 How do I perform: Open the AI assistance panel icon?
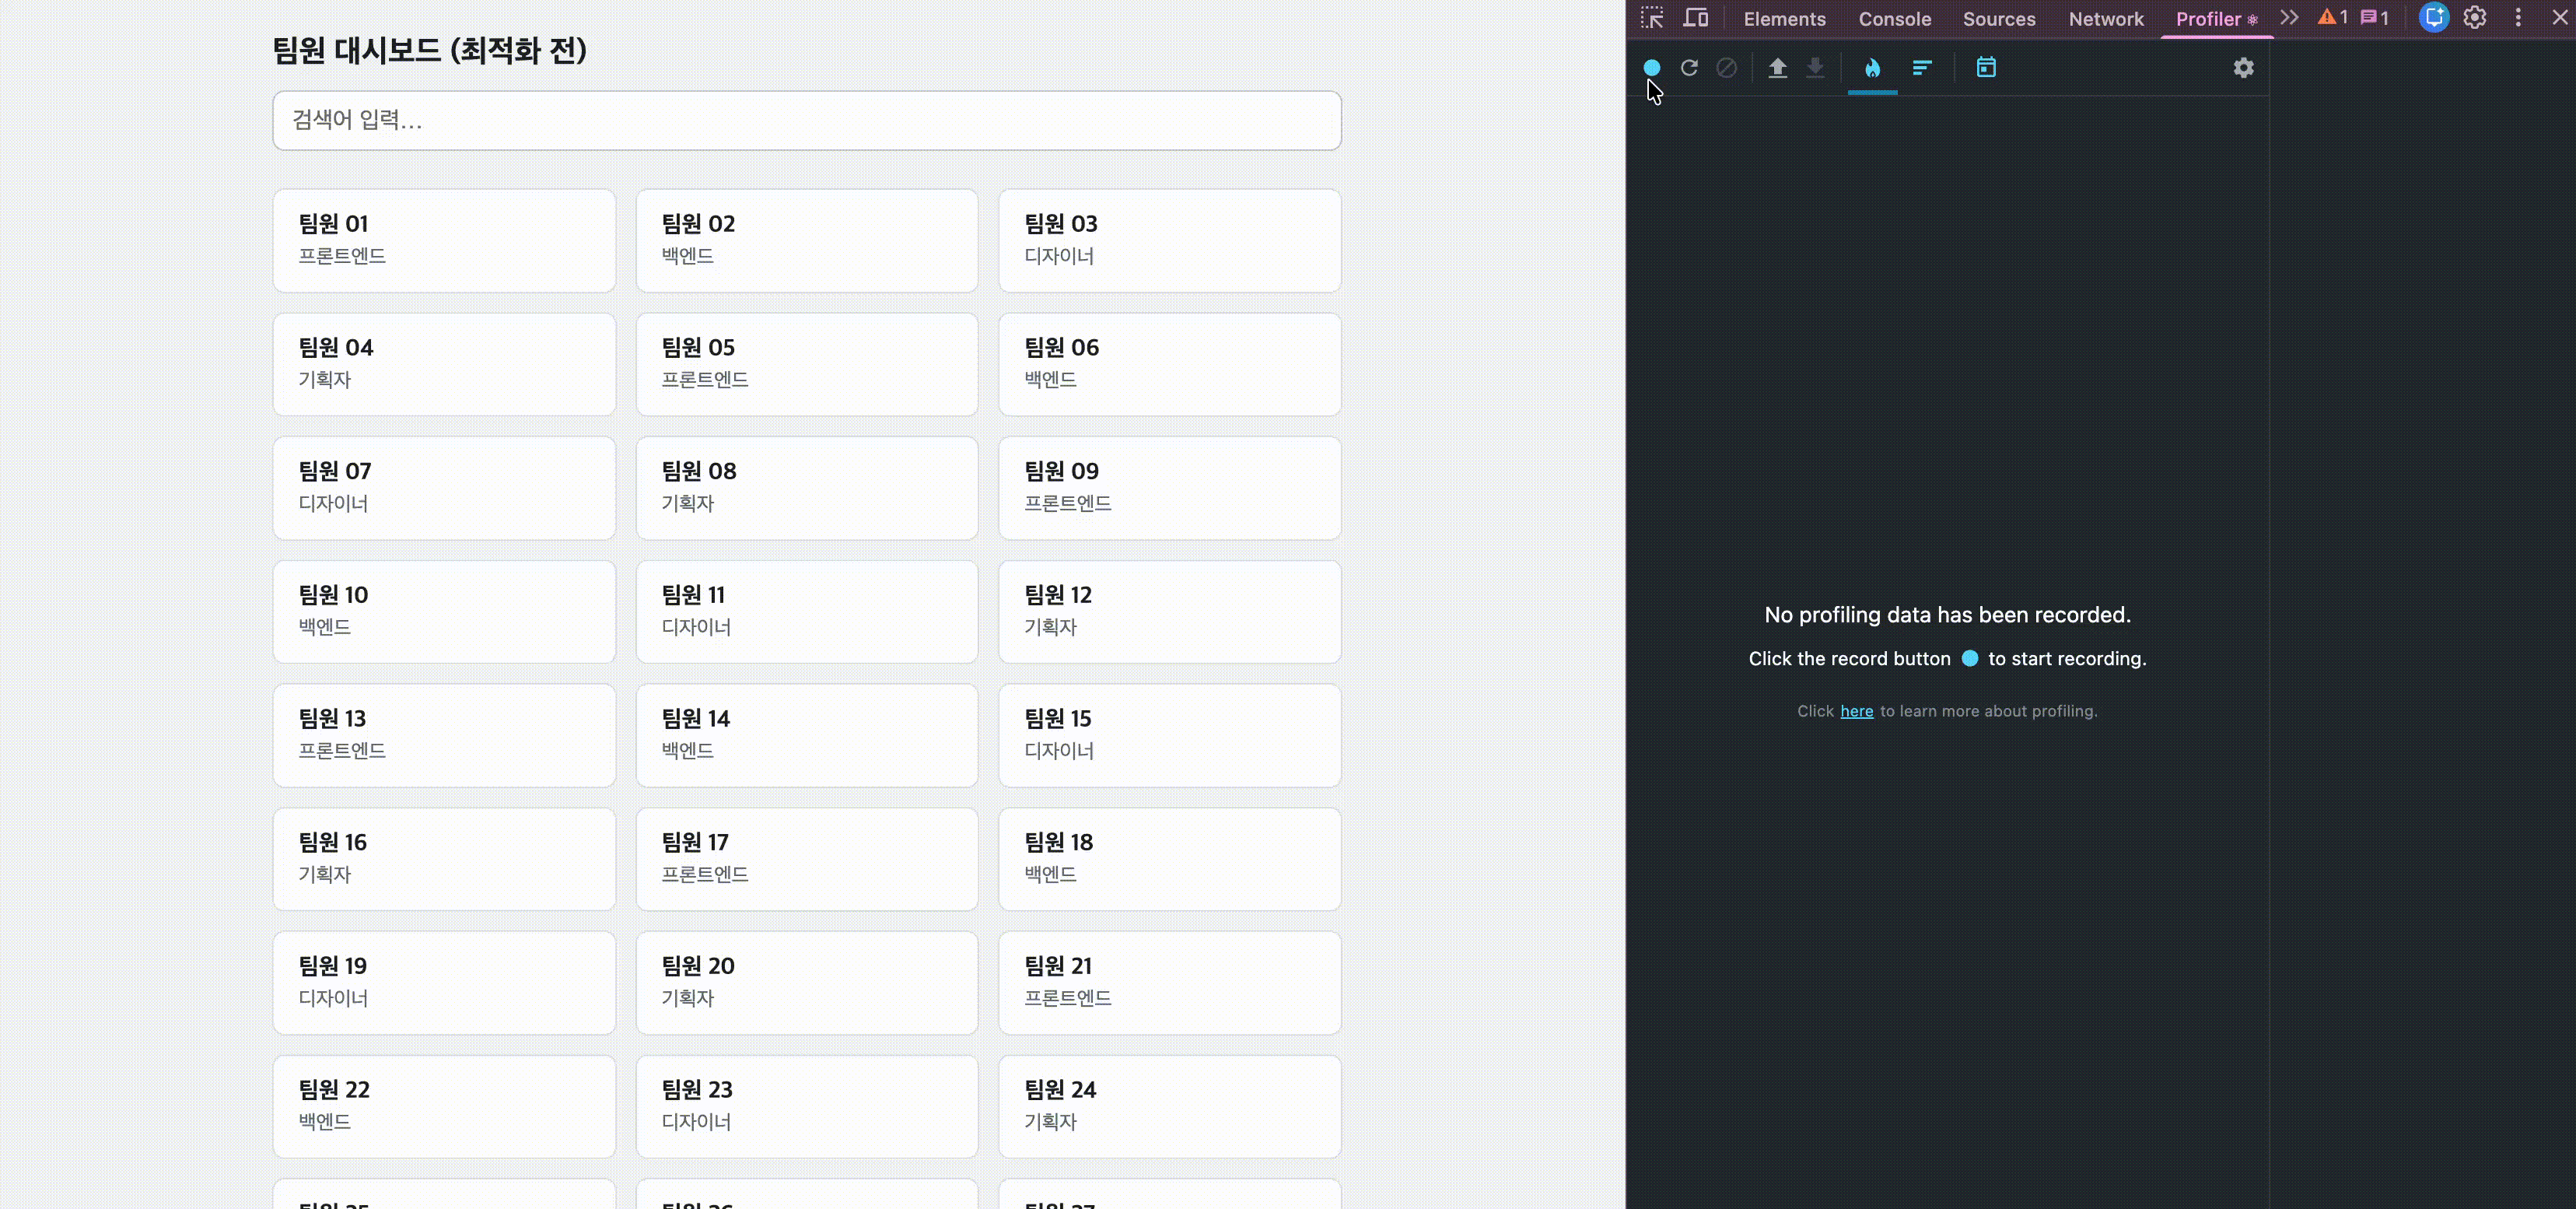(2434, 18)
